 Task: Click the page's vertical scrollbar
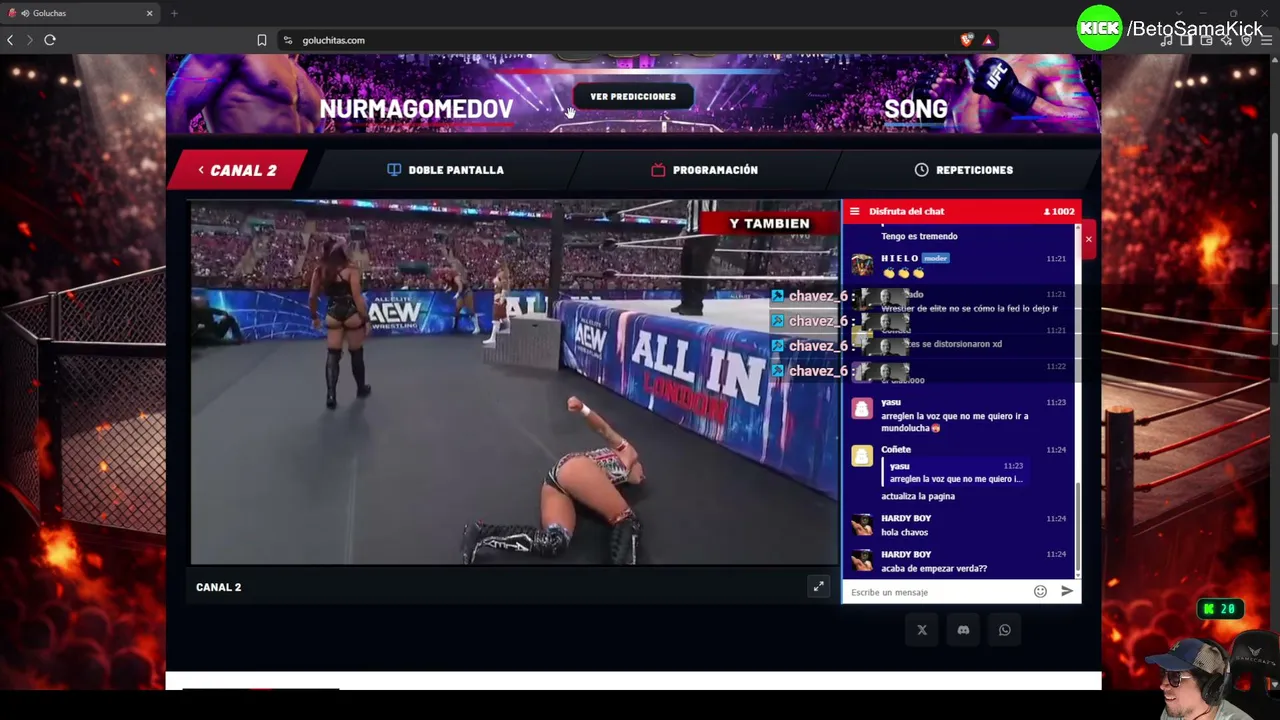(1275, 240)
